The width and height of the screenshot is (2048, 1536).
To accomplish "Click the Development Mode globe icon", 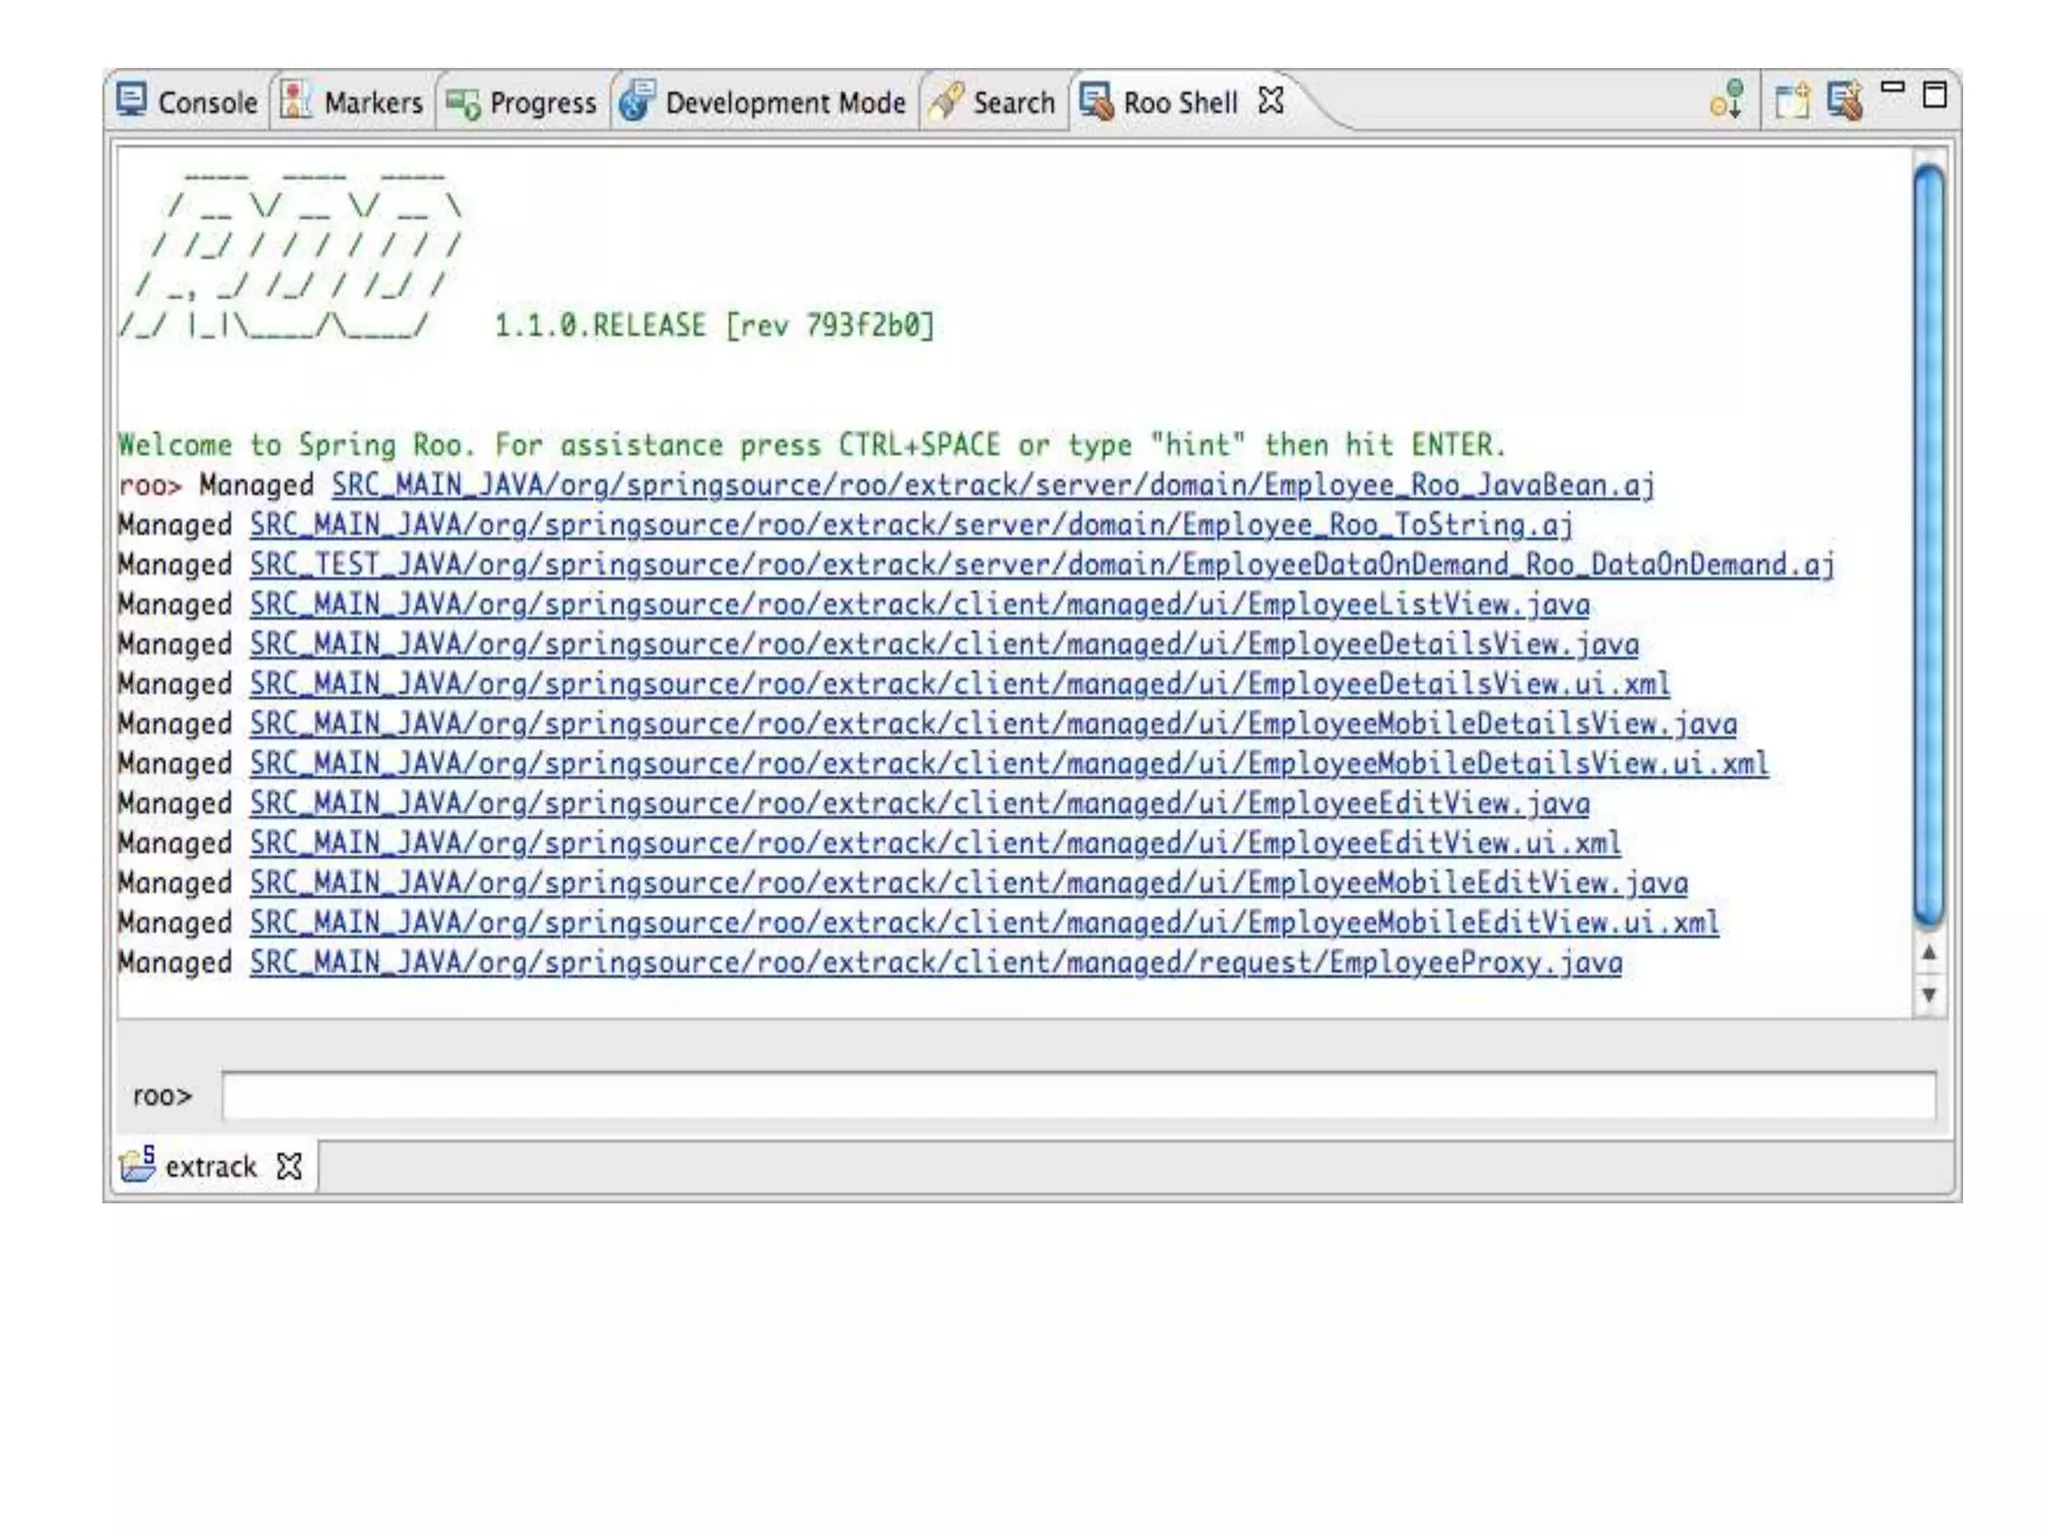I will click(636, 101).
